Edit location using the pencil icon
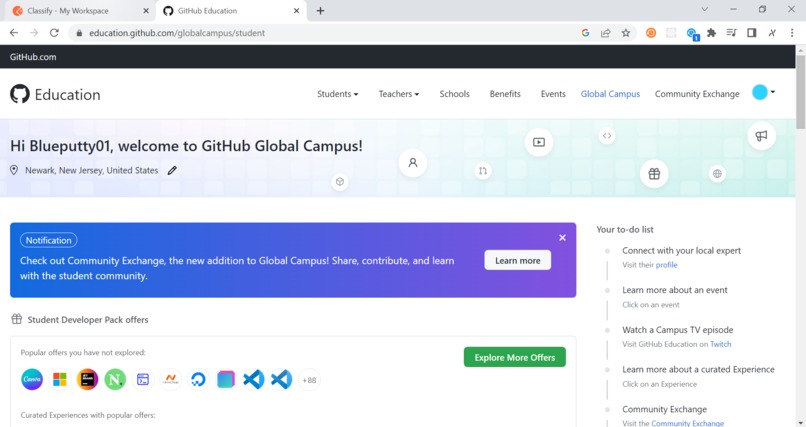 point(172,170)
